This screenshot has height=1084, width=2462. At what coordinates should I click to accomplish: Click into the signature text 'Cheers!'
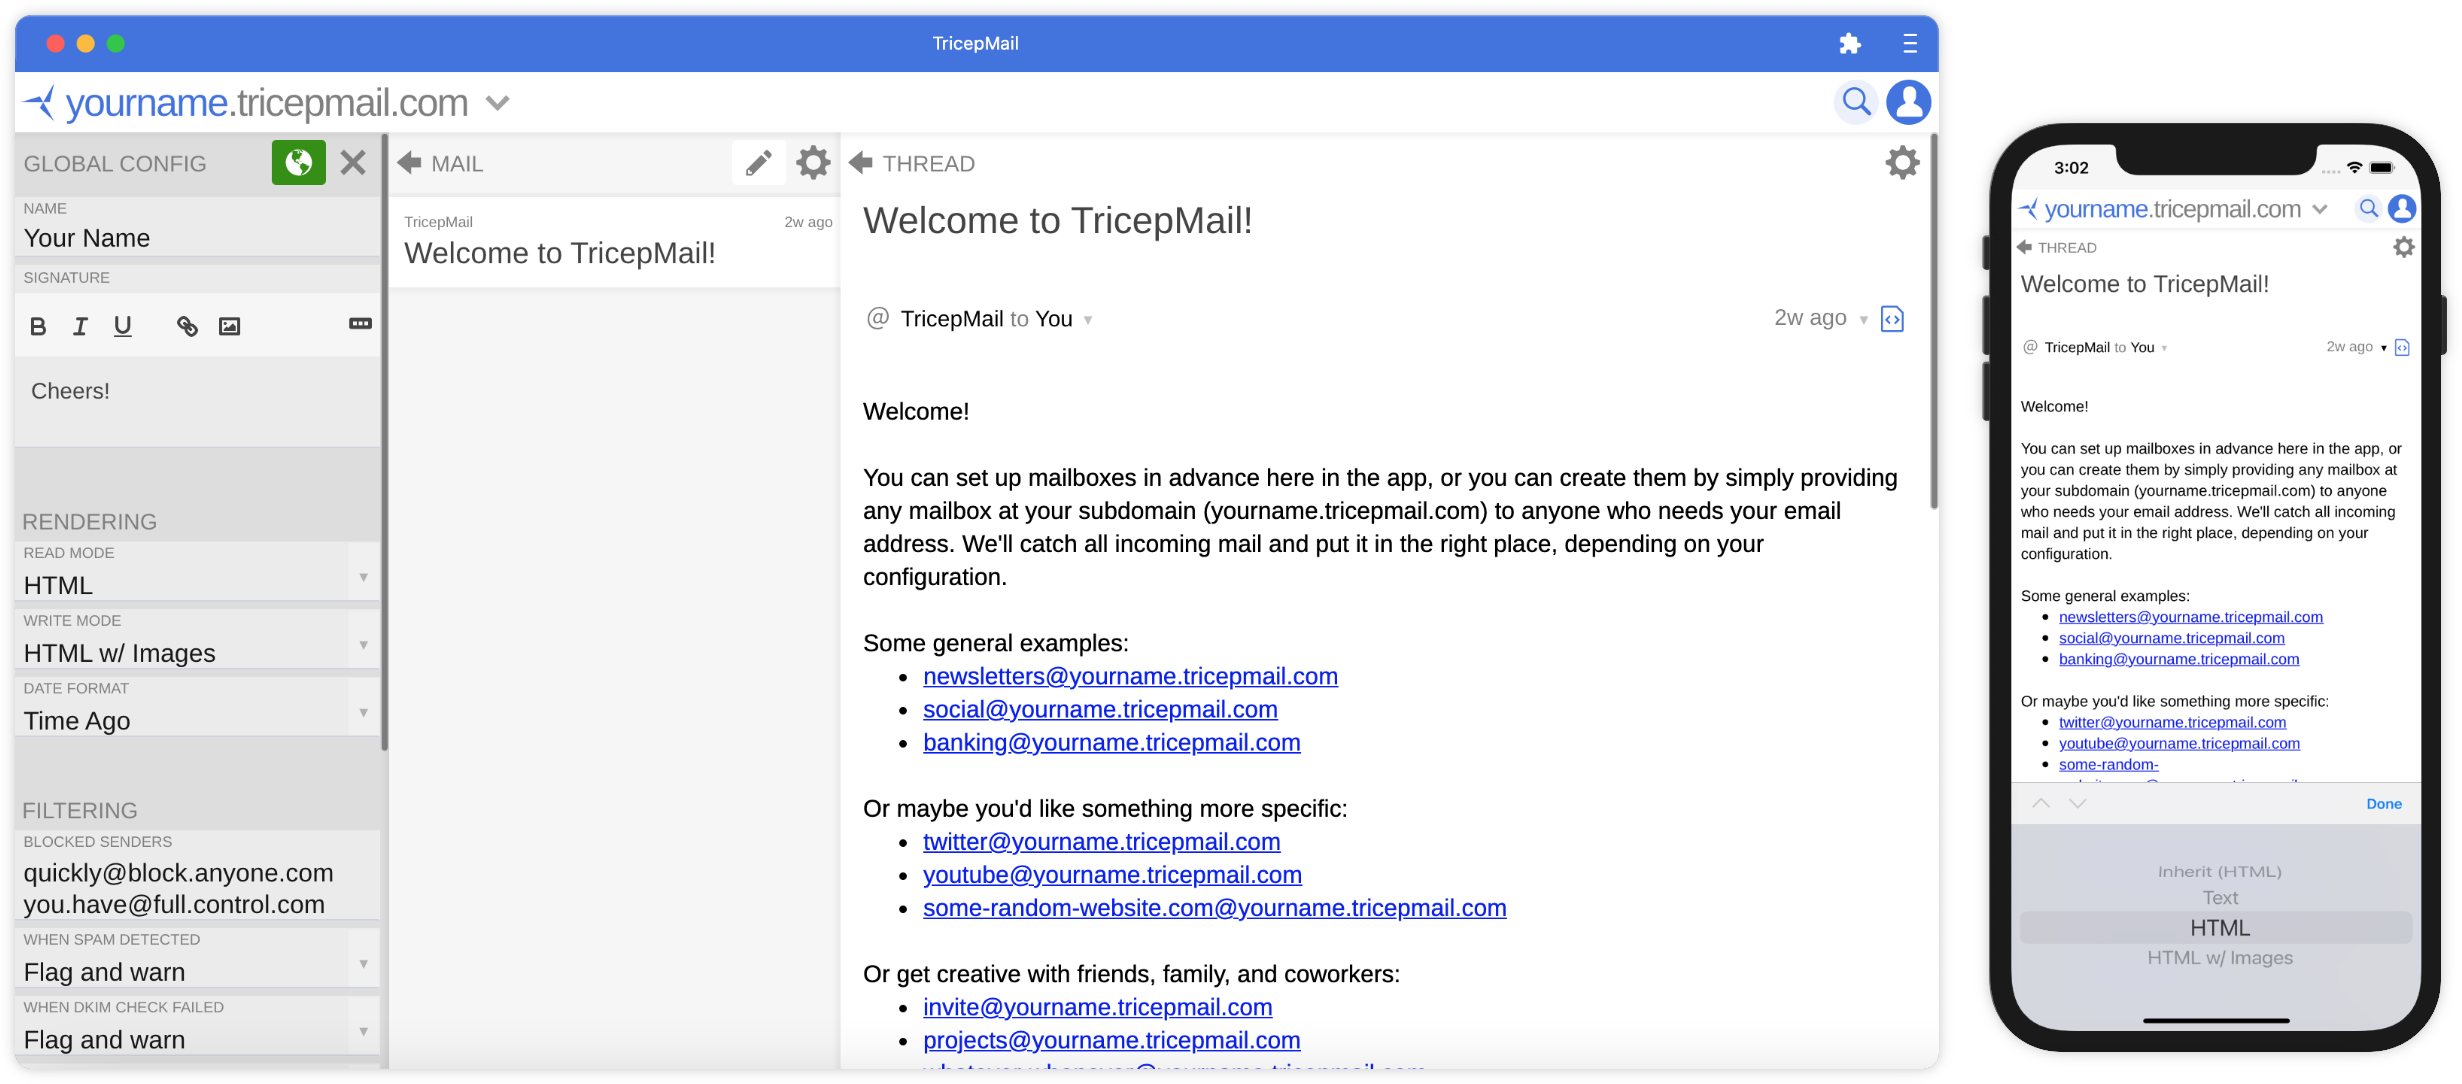coord(70,391)
